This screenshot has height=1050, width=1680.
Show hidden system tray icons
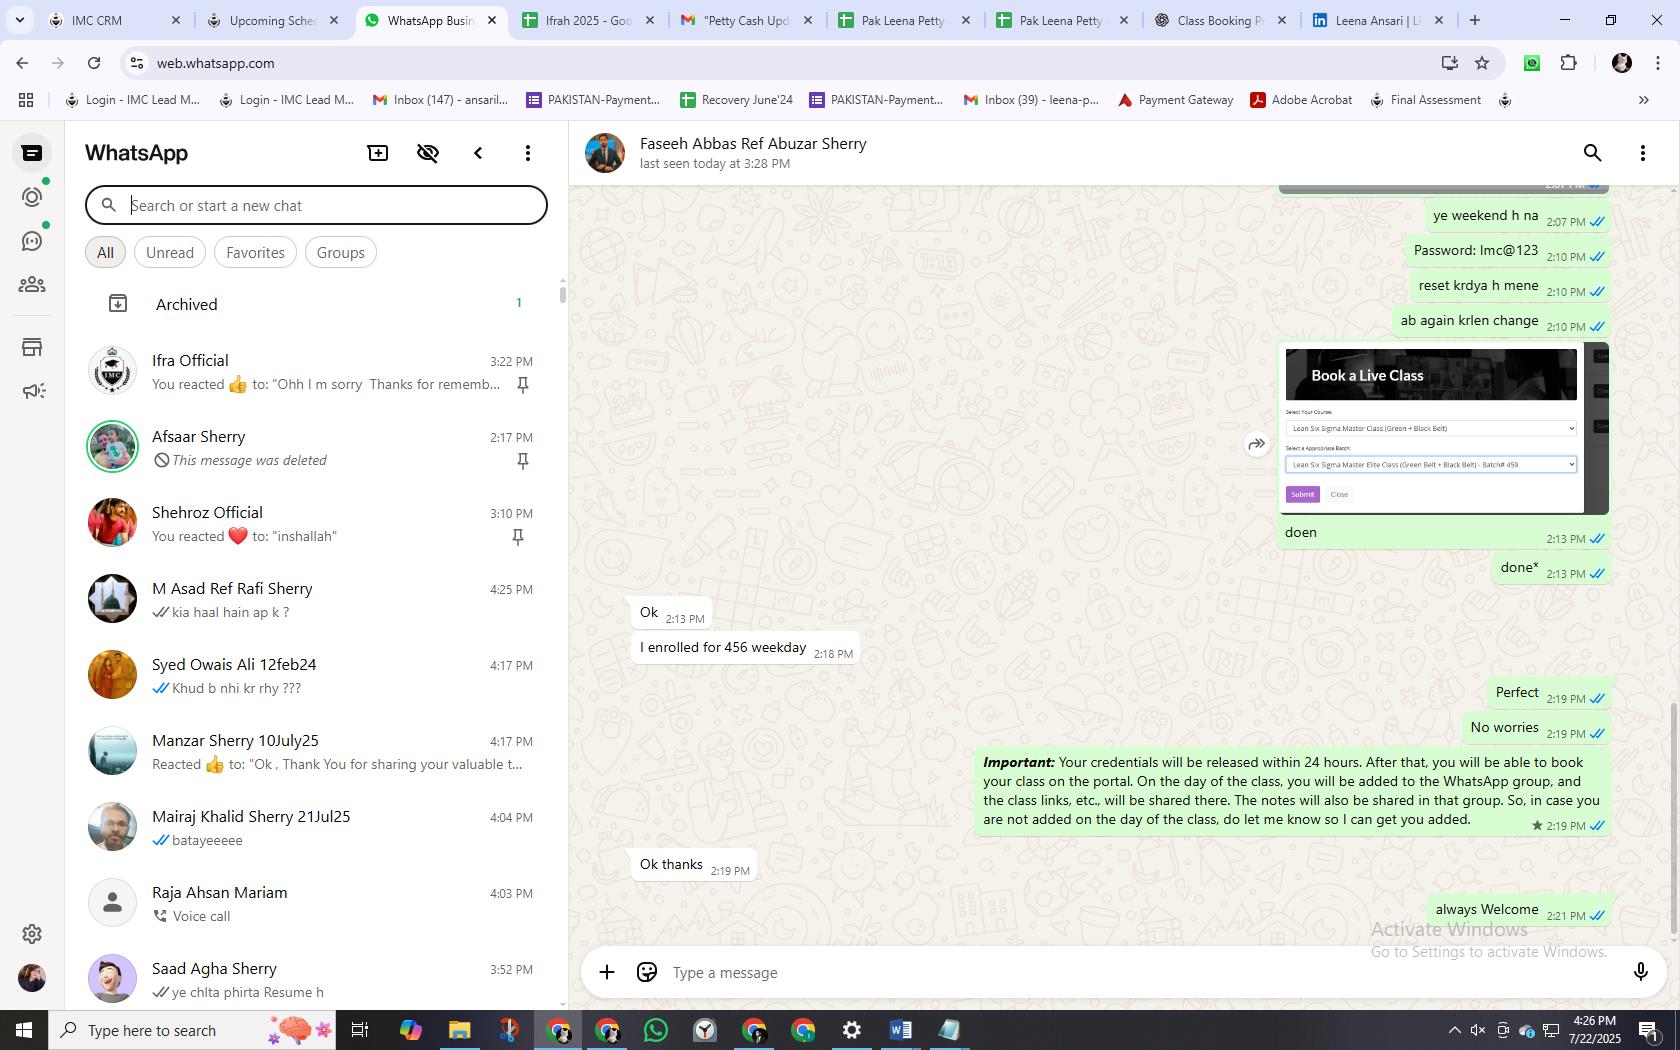(x=1454, y=1030)
